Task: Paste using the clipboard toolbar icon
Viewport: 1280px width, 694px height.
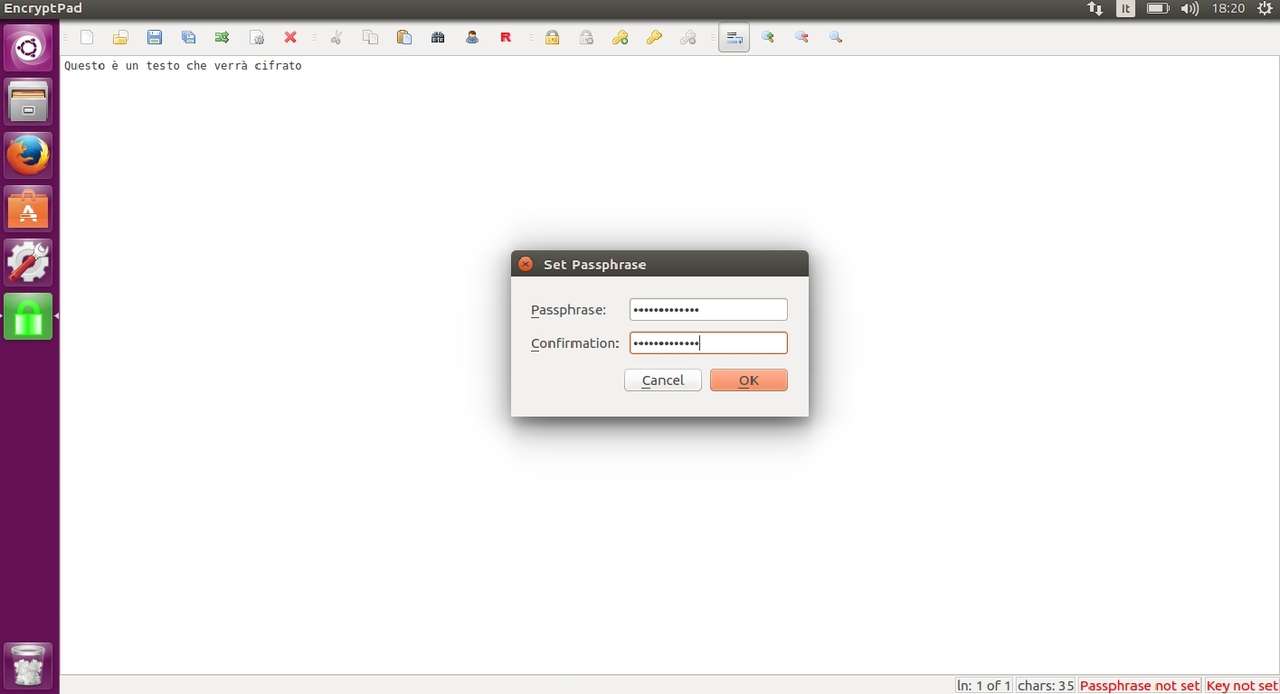Action: [x=404, y=38]
